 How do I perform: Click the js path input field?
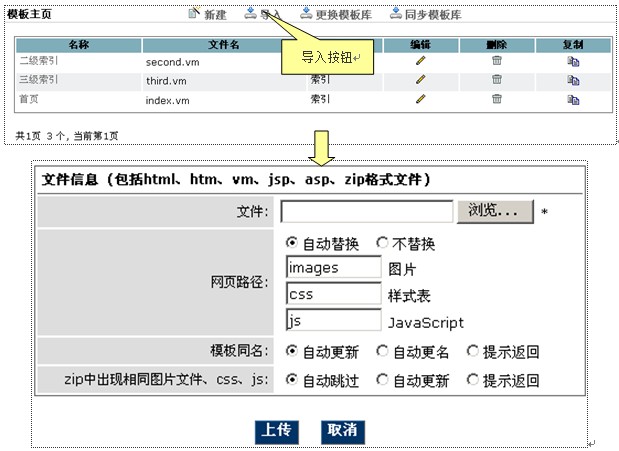pyautogui.click(x=334, y=320)
